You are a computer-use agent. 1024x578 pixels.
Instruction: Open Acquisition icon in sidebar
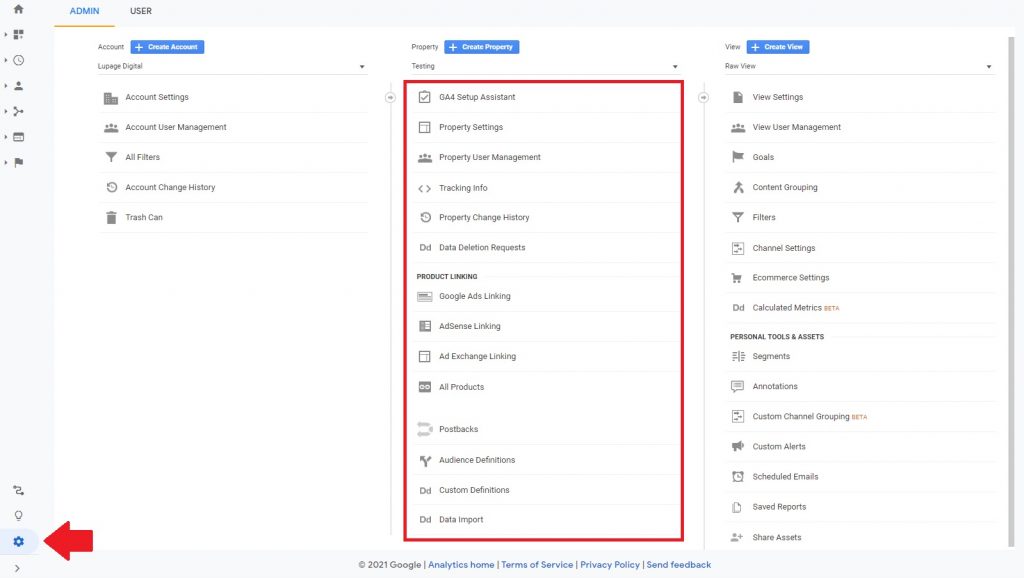tap(18, 111)
